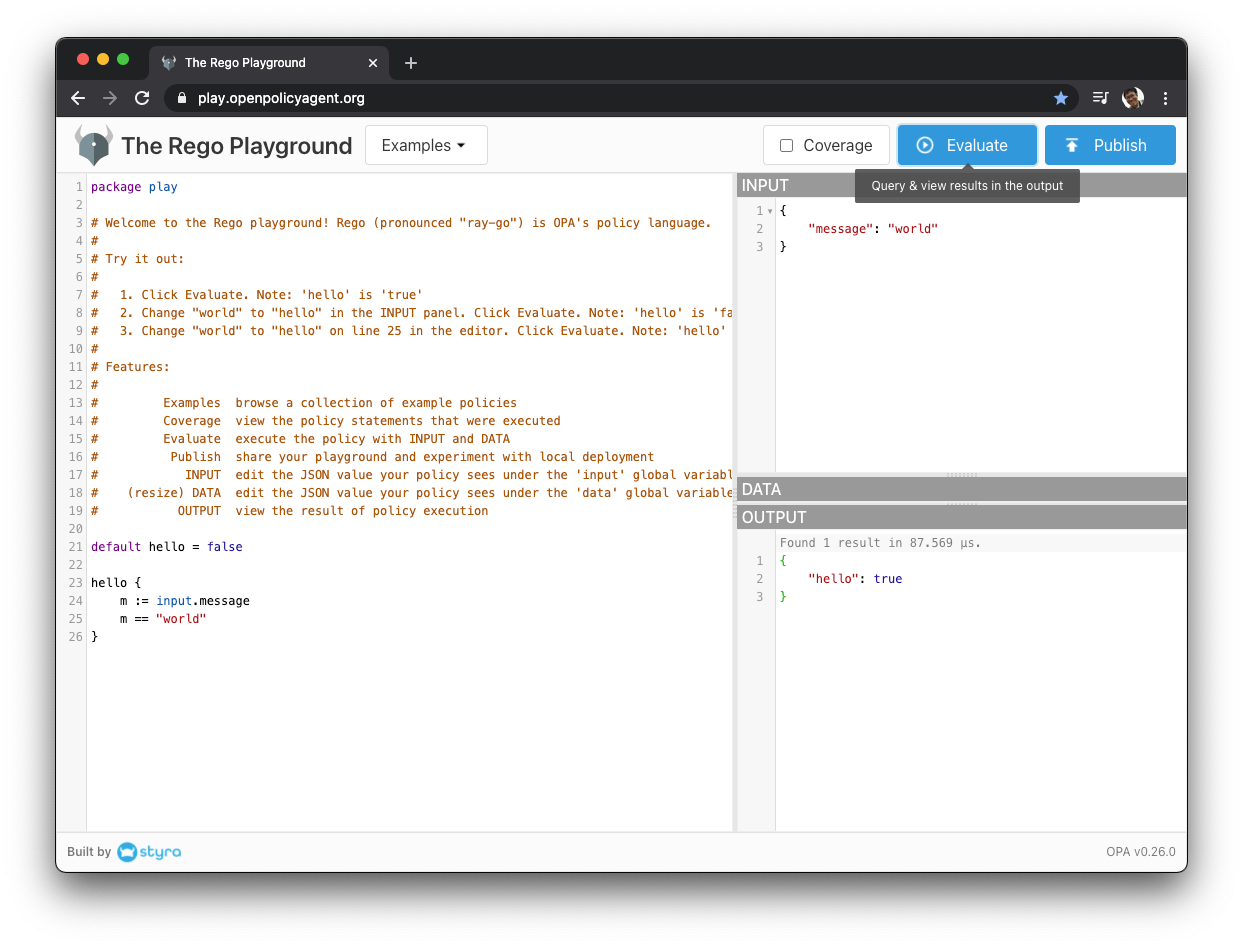Click the Publish button
Screen dimensions: 1243x946
tap(1110, 145)
